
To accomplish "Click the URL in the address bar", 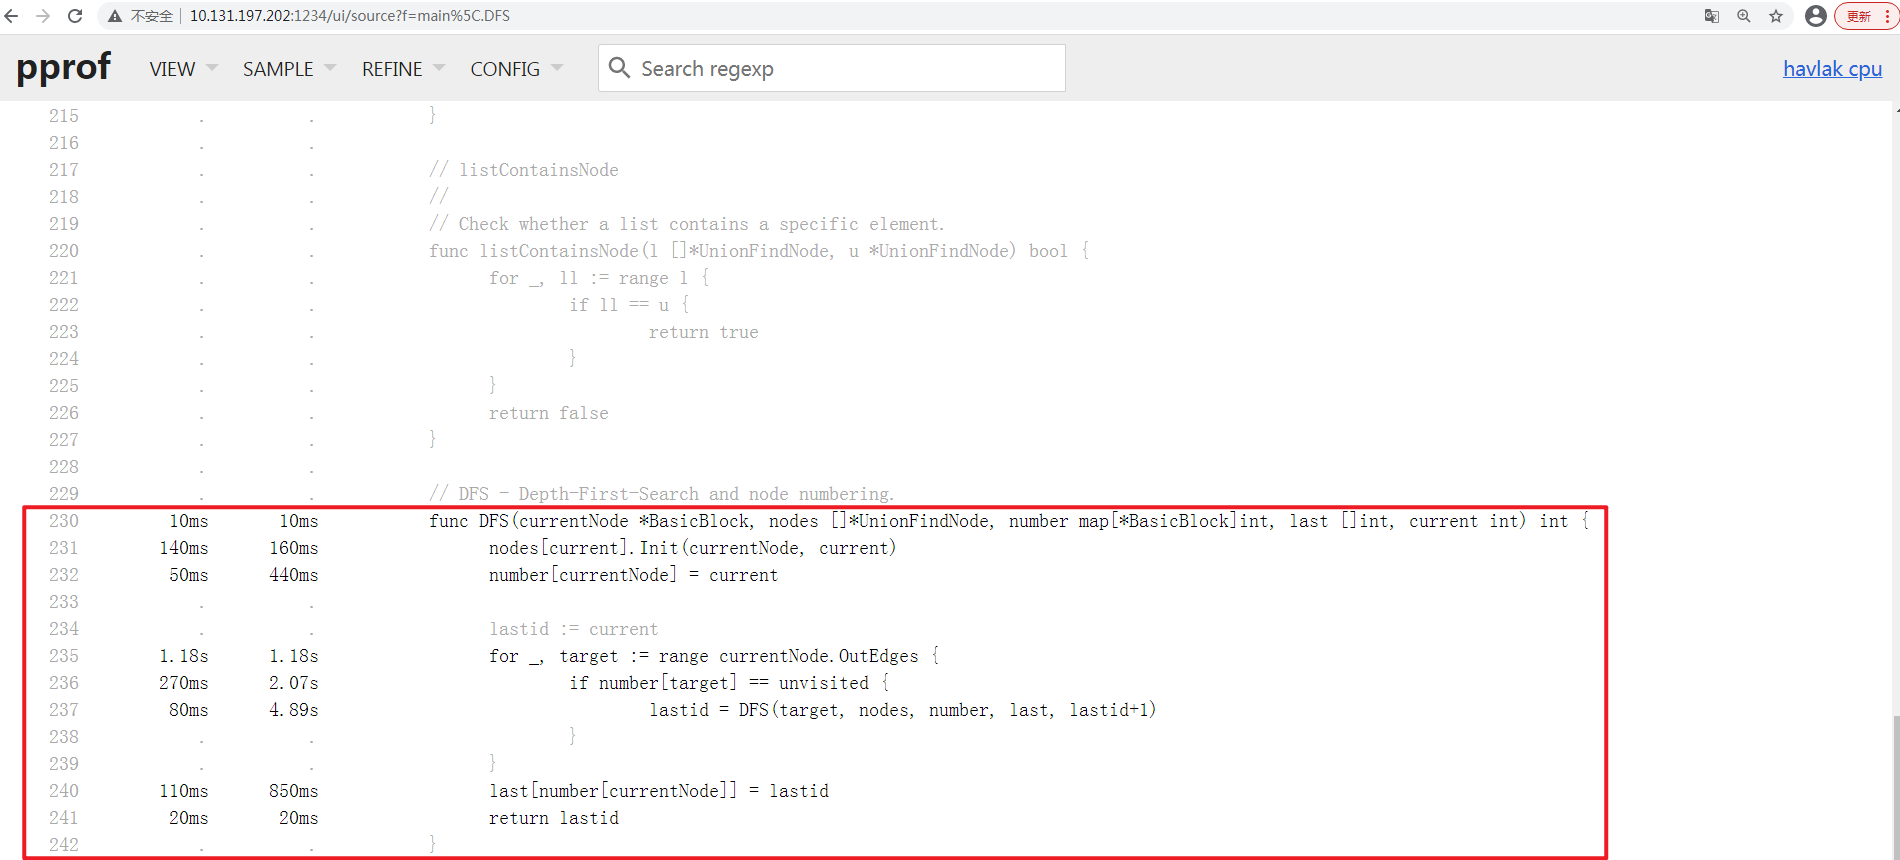I will tap(350, 16).
